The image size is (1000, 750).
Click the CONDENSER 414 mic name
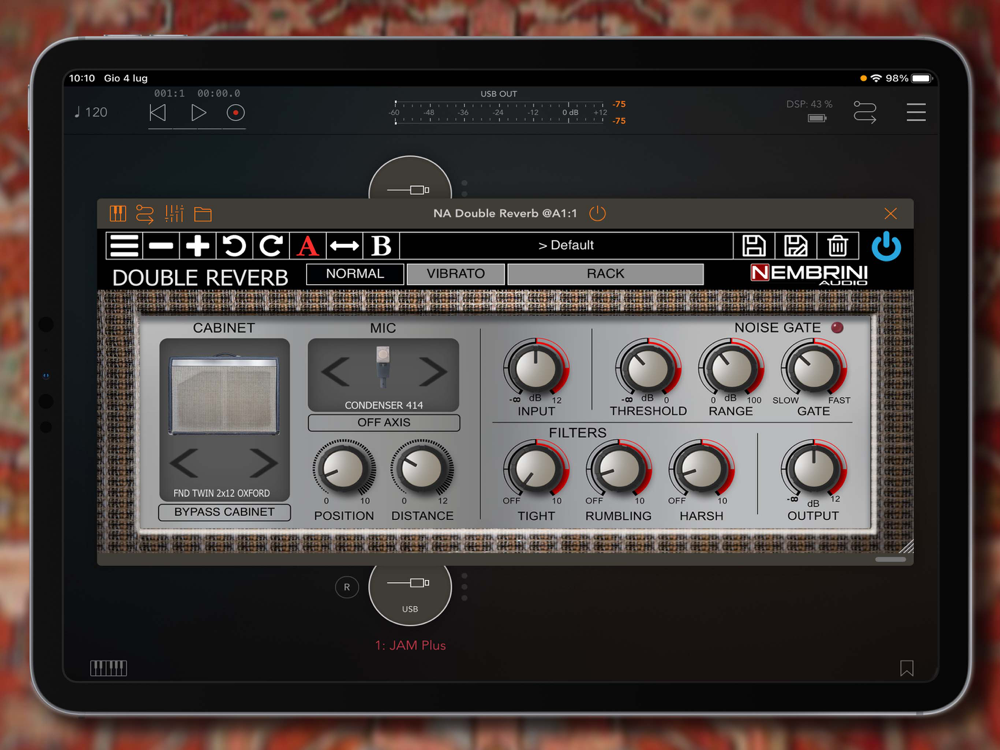[383, 405]
